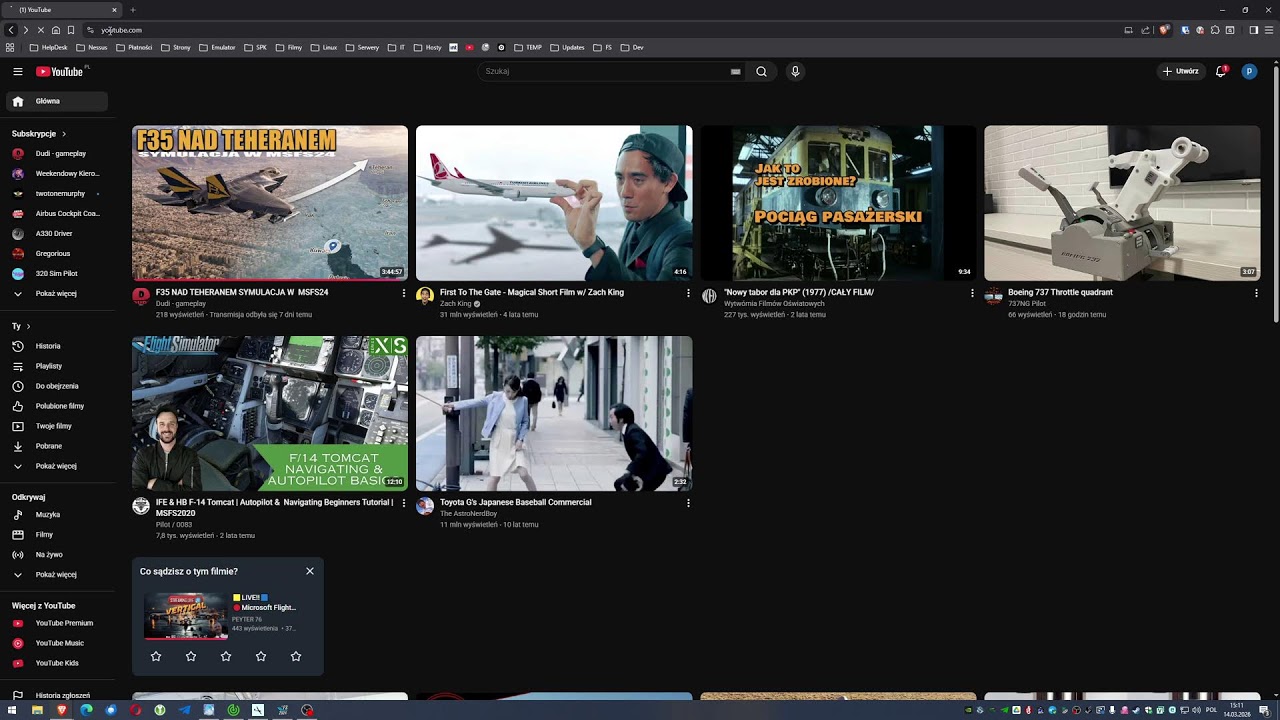Click the Brave Shields lion icon
Image resolution: width=1280 pixels, height=720 pixels.
[1163, 30]
